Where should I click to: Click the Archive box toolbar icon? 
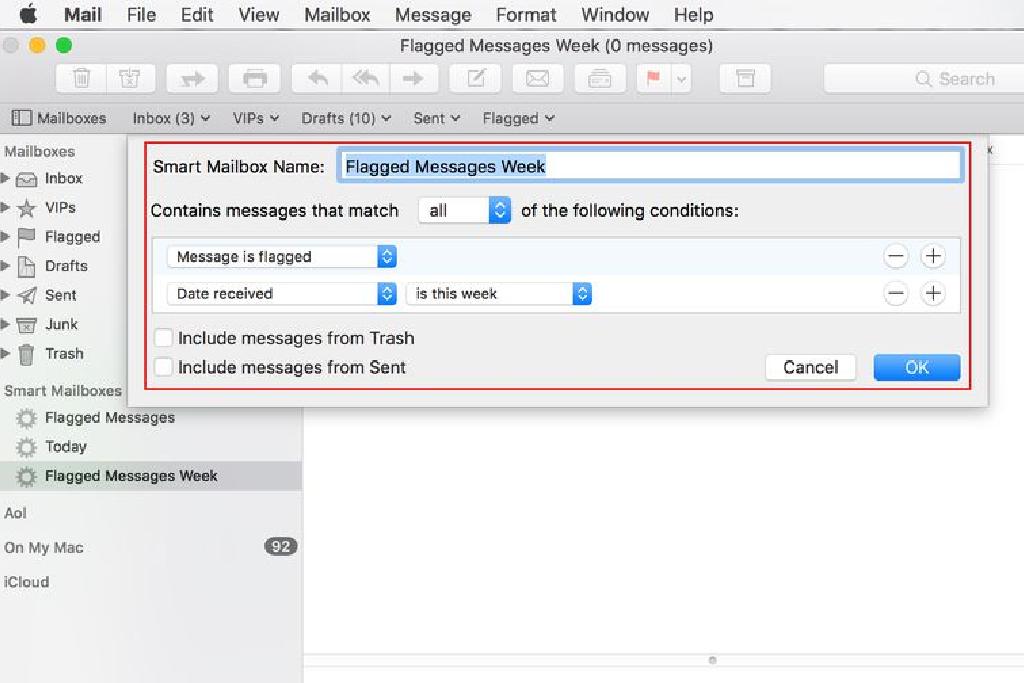745,79
